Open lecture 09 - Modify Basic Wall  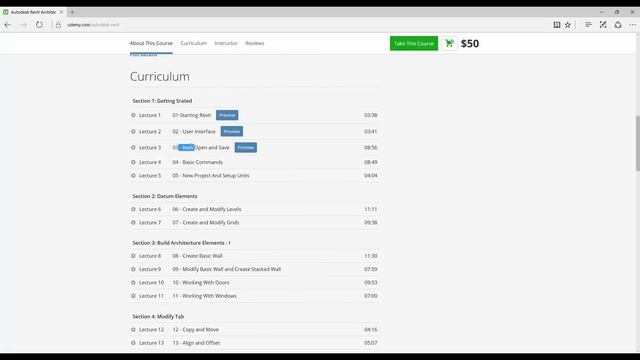click(x=227, y=269)
